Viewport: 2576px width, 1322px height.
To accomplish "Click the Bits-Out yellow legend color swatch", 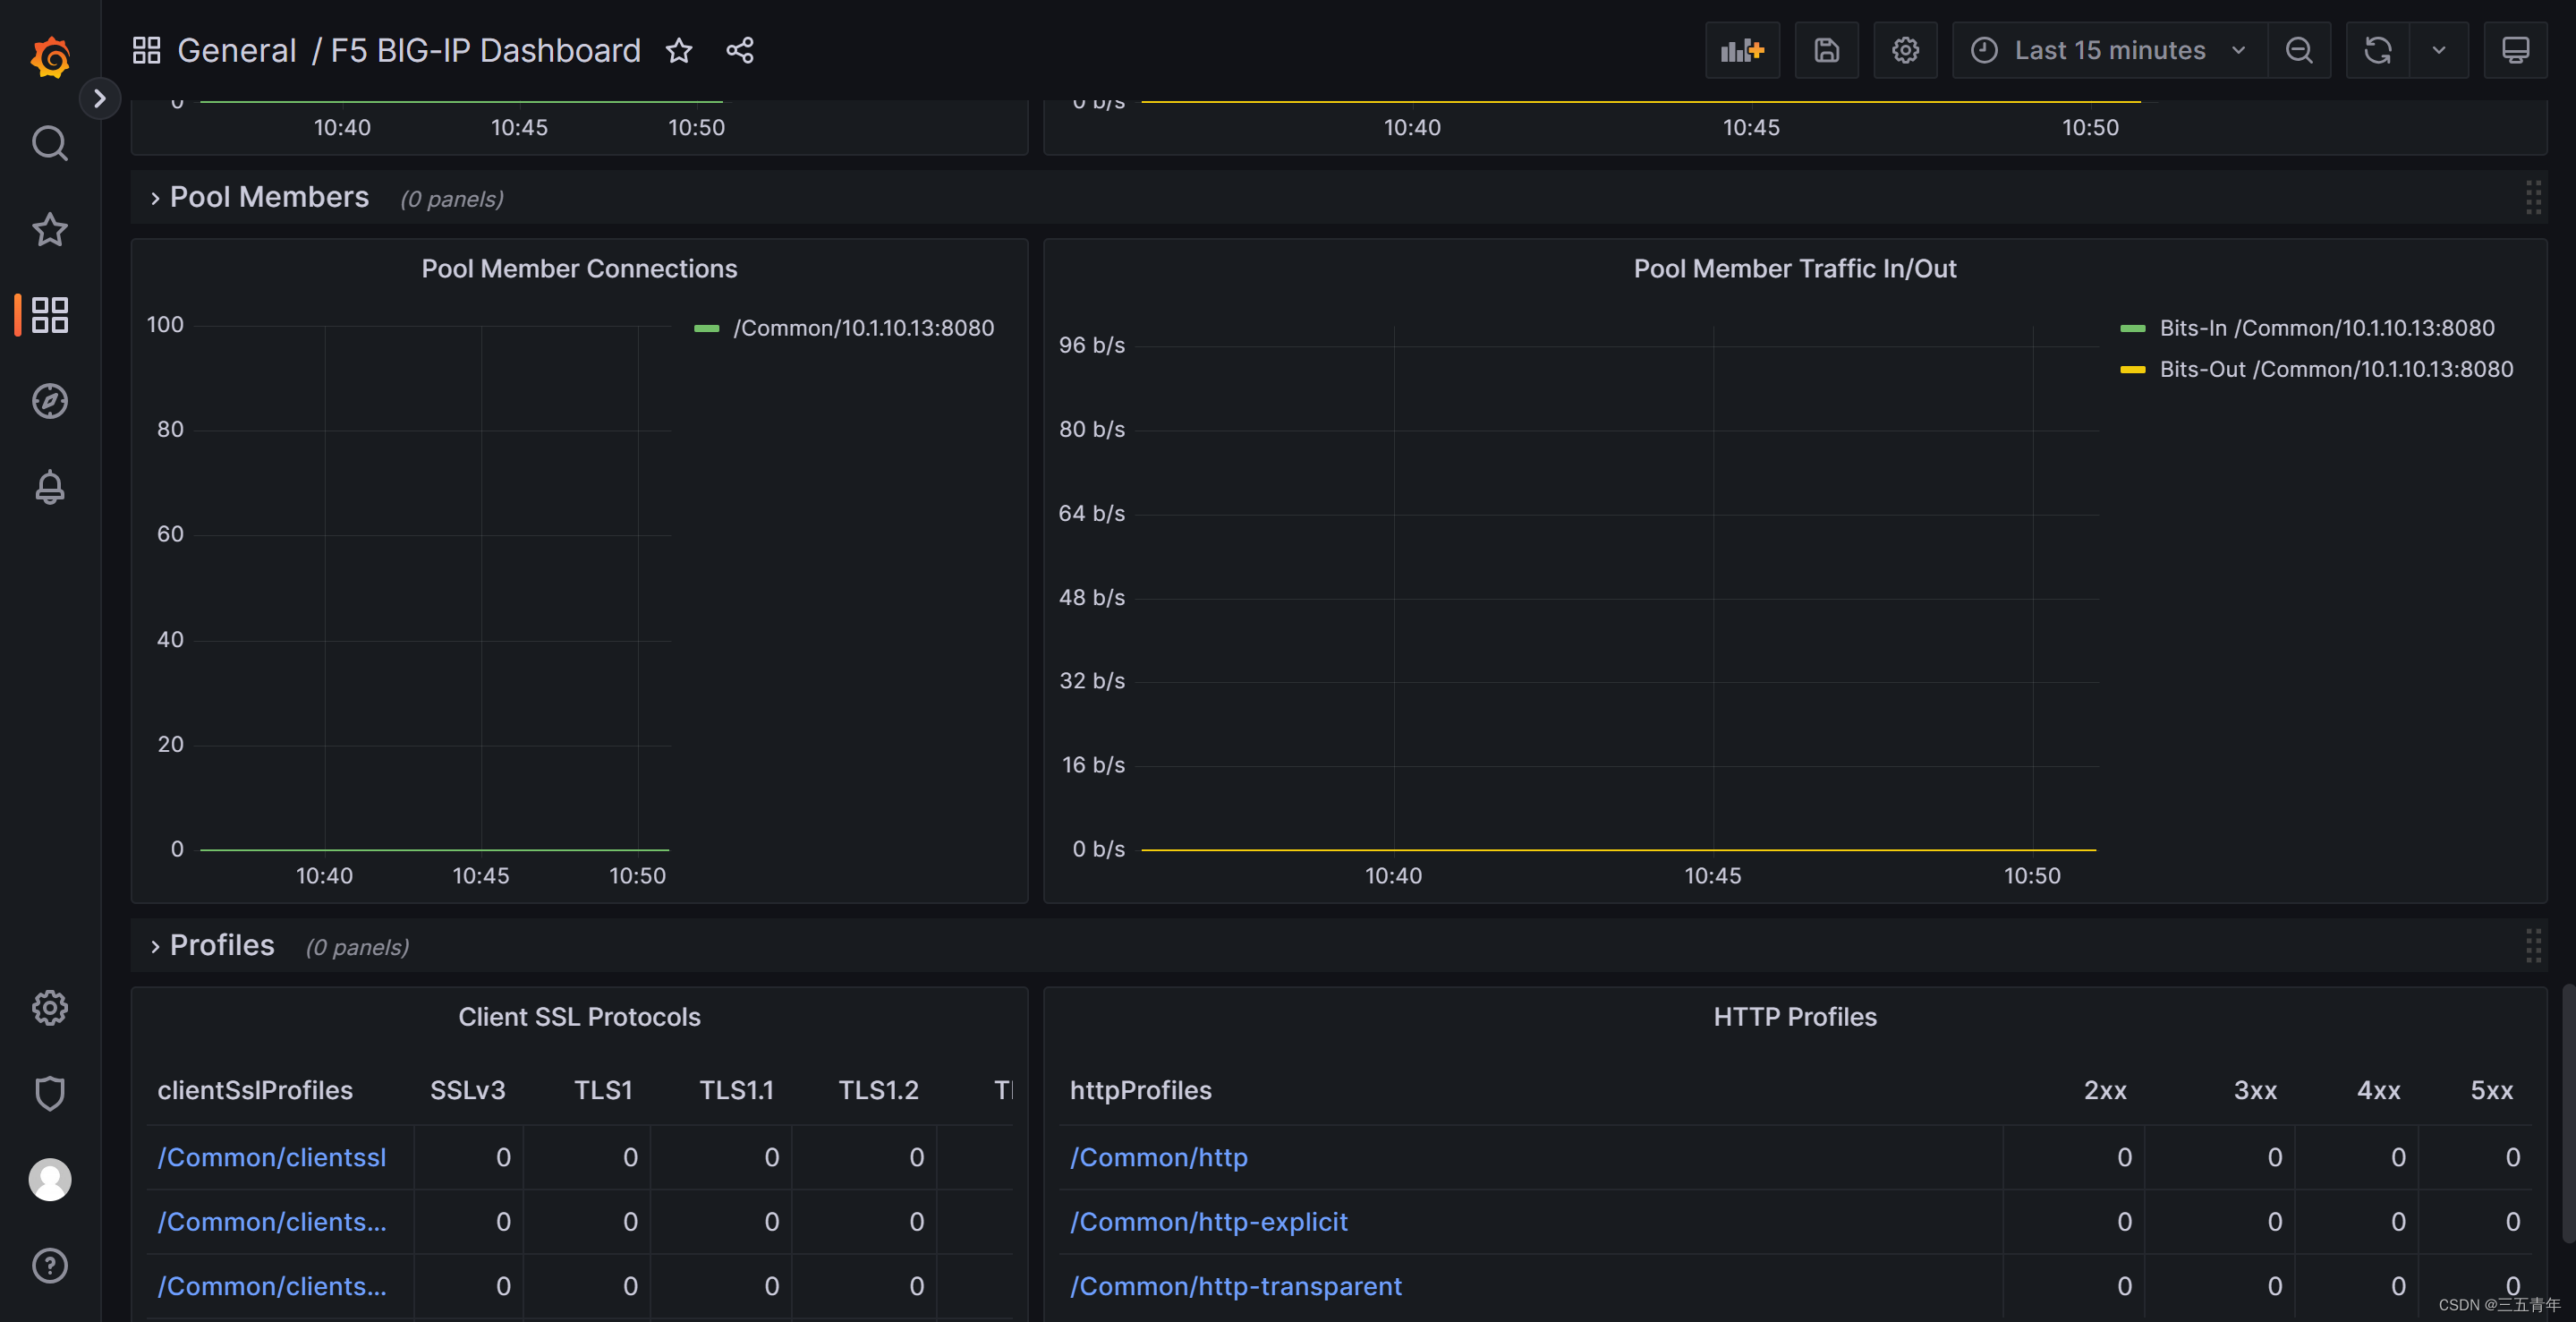I will pyautogui.click(x=2134, y=369).
